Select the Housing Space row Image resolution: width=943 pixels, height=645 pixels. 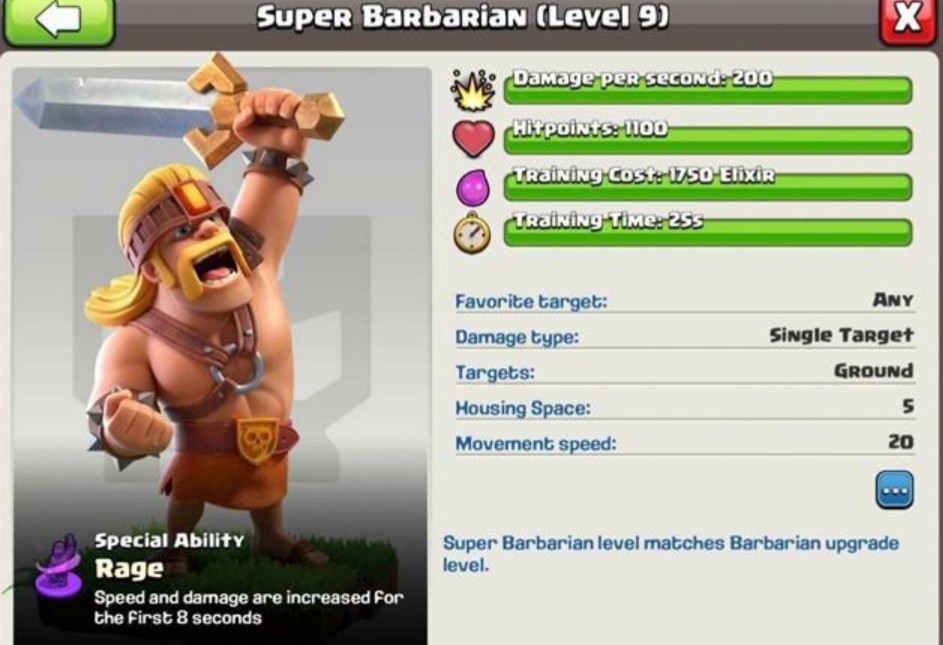click(684, 407)
